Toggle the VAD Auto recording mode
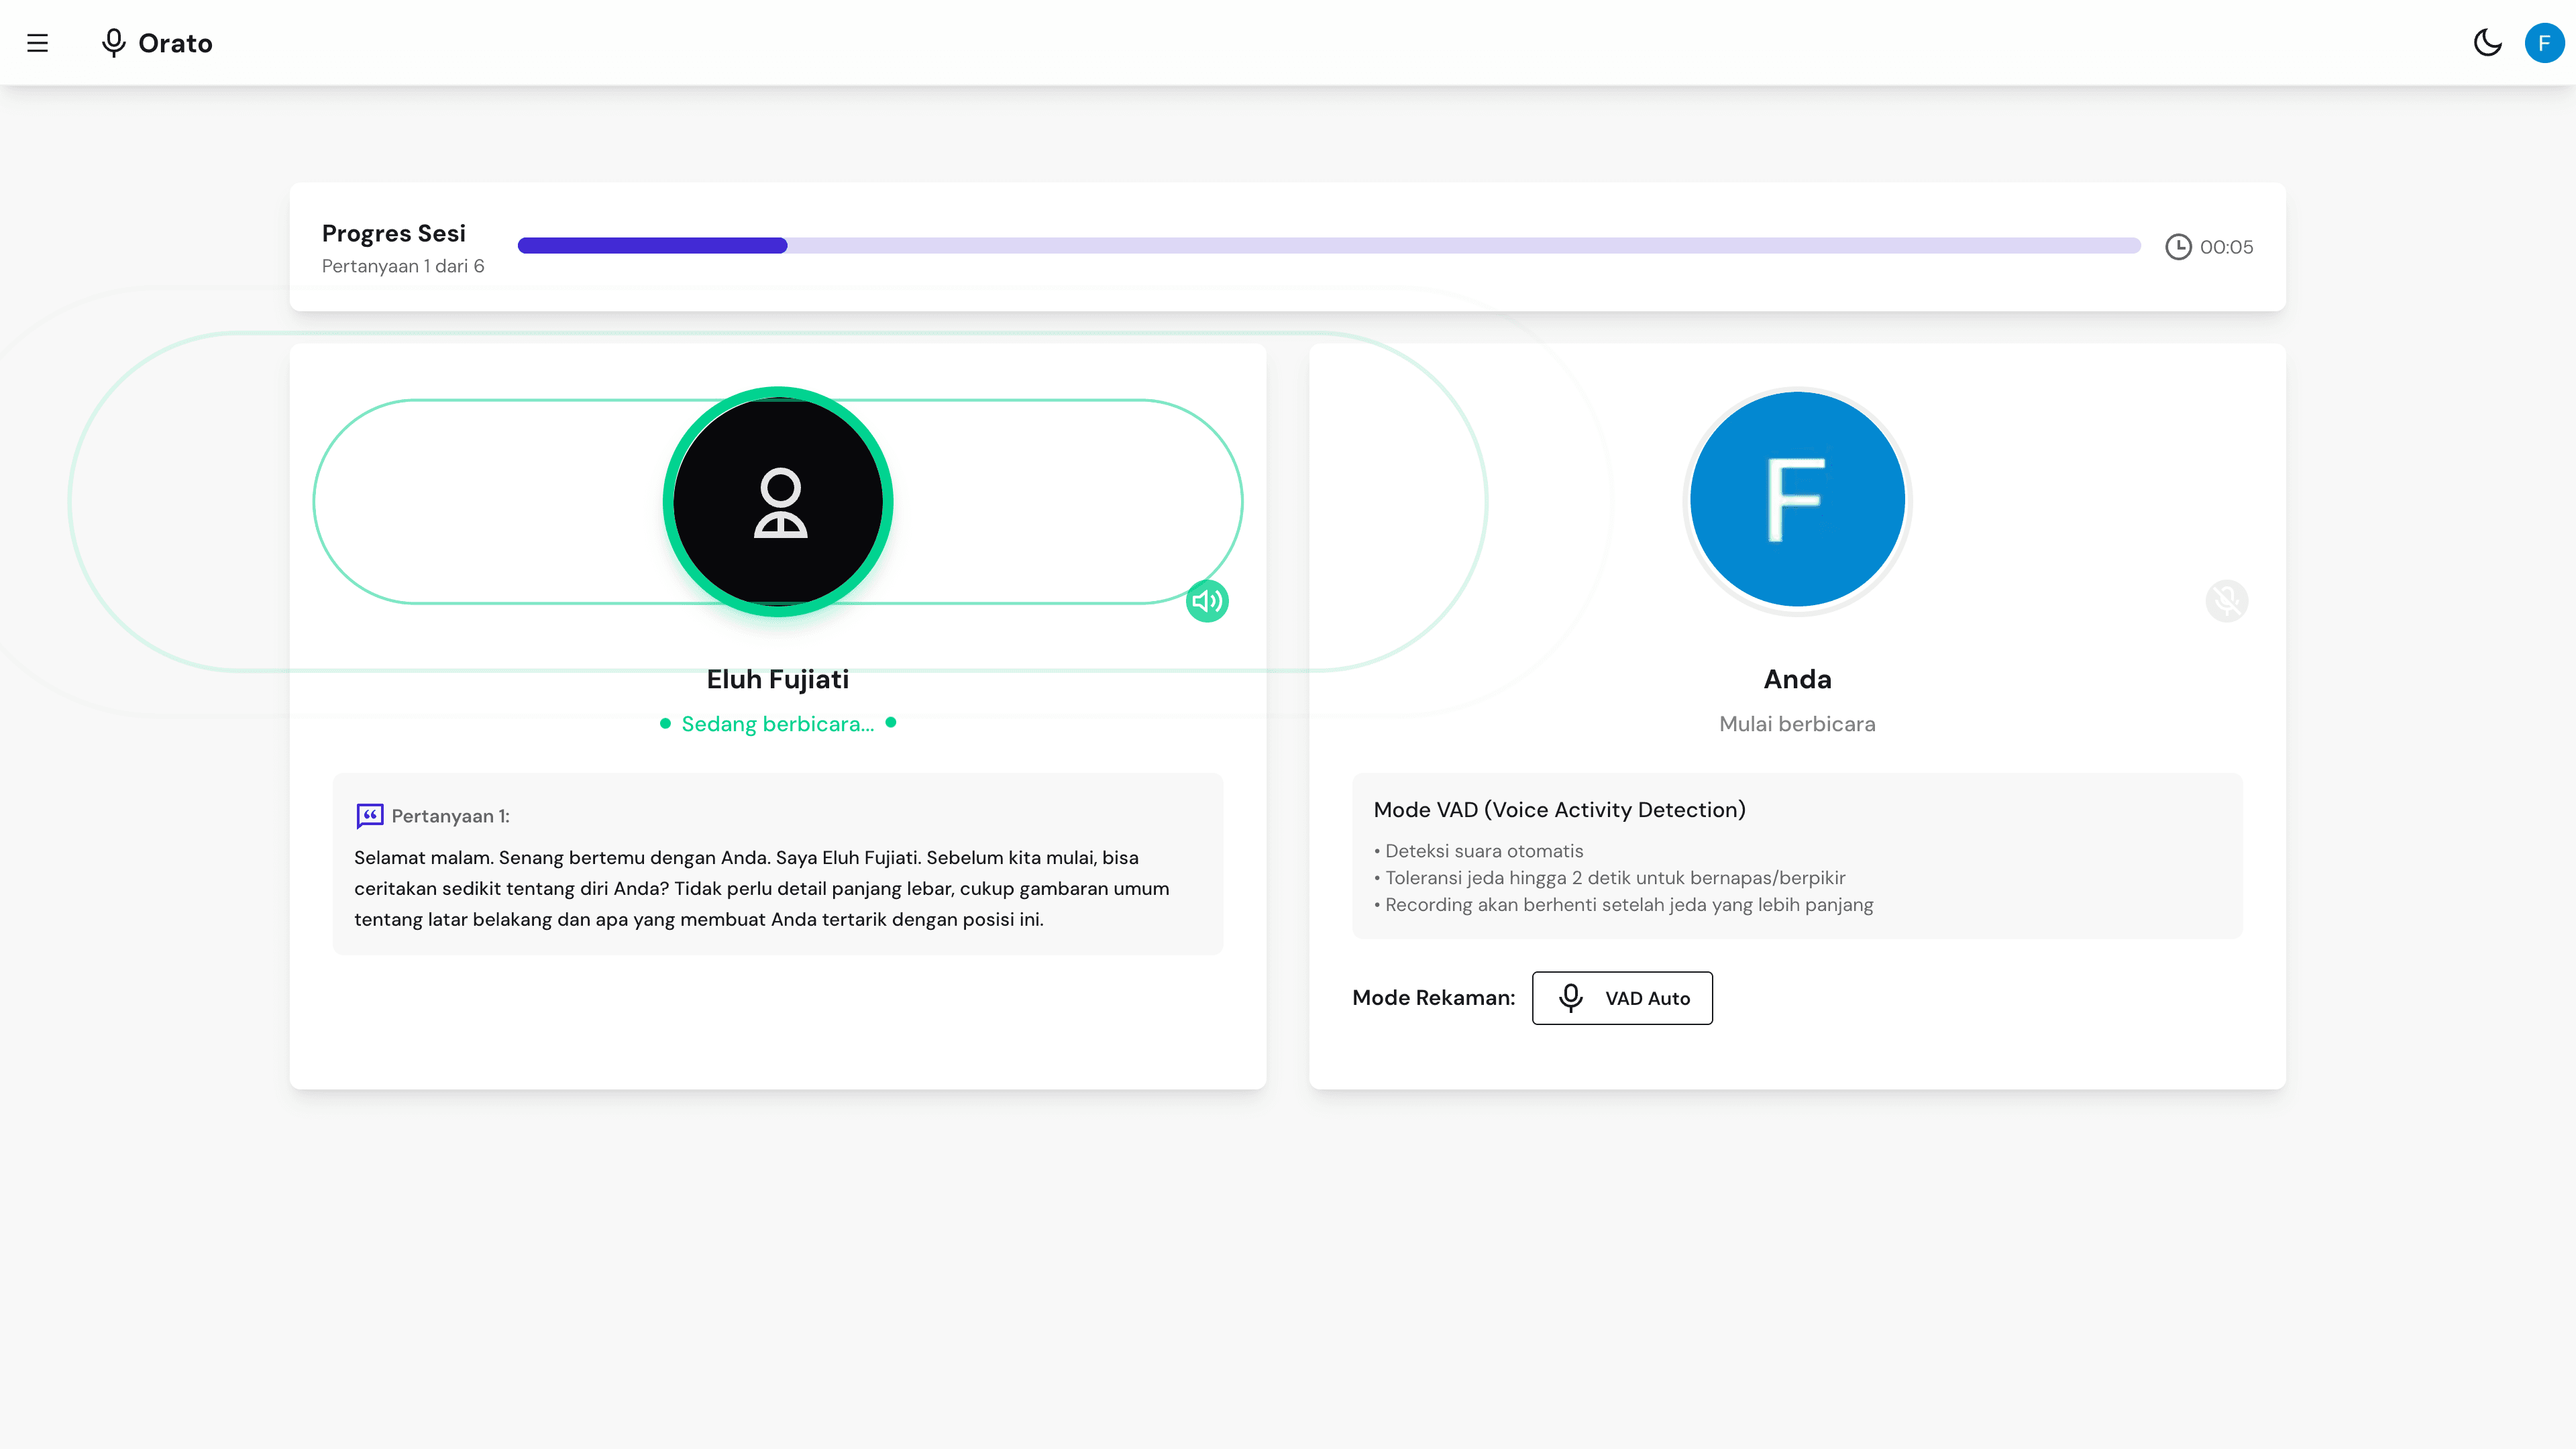2576x1449 pixels. click(x=1622, y=998)
